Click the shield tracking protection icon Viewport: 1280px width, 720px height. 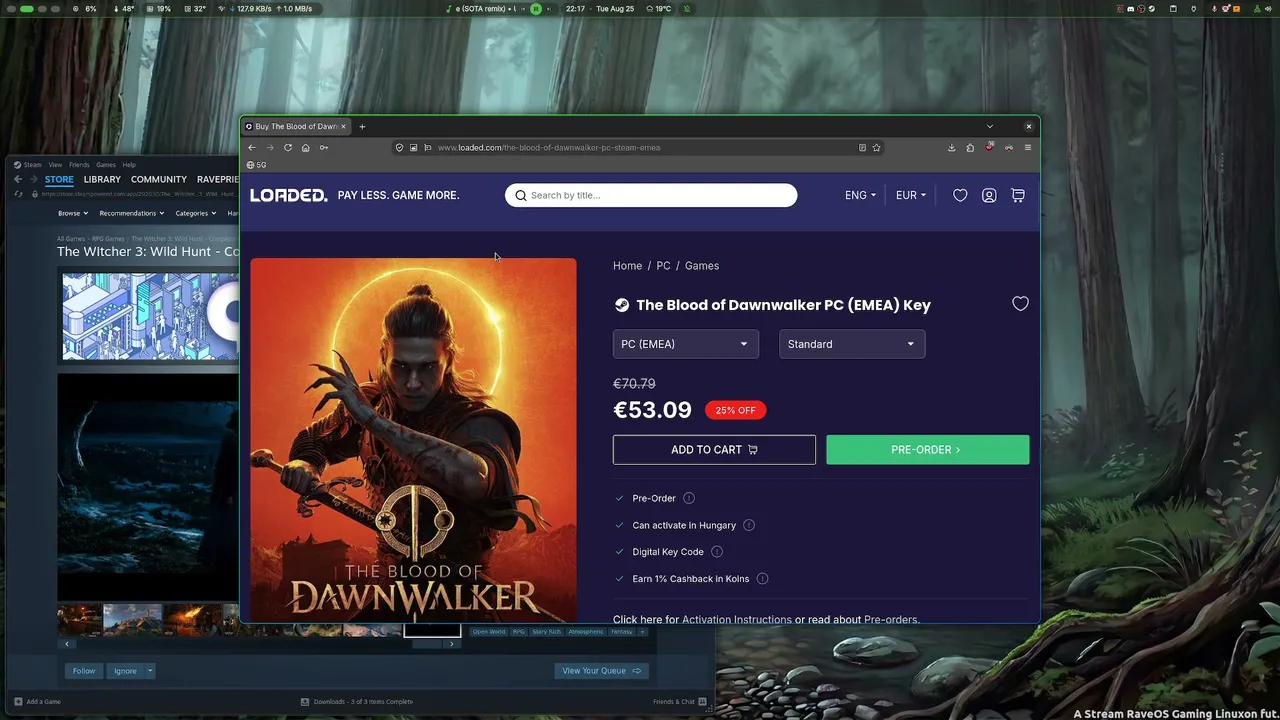click(399, 148)
